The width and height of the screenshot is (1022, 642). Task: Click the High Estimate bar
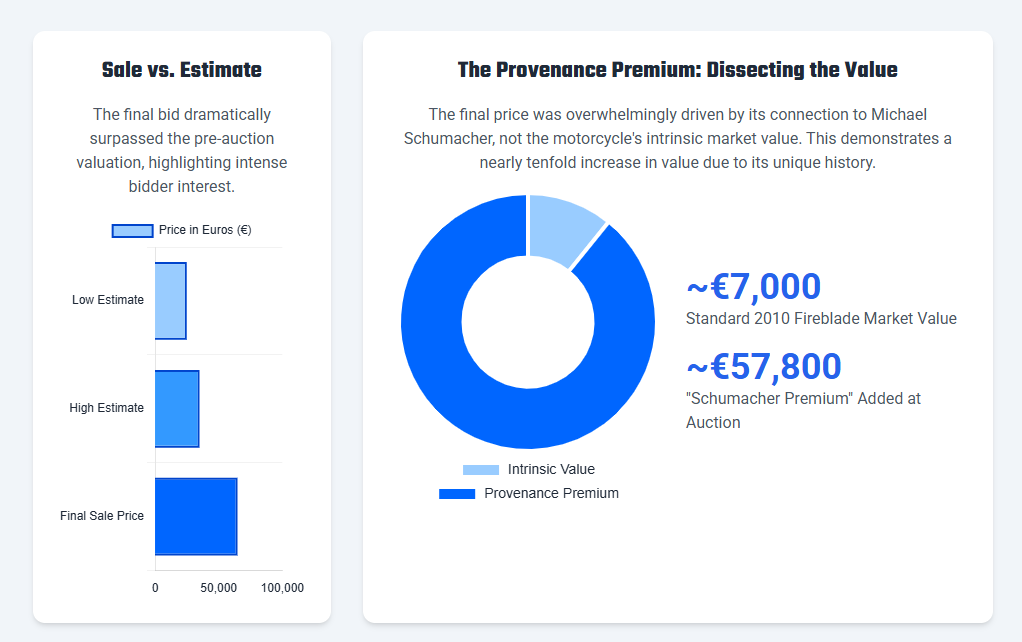point(177,408)
